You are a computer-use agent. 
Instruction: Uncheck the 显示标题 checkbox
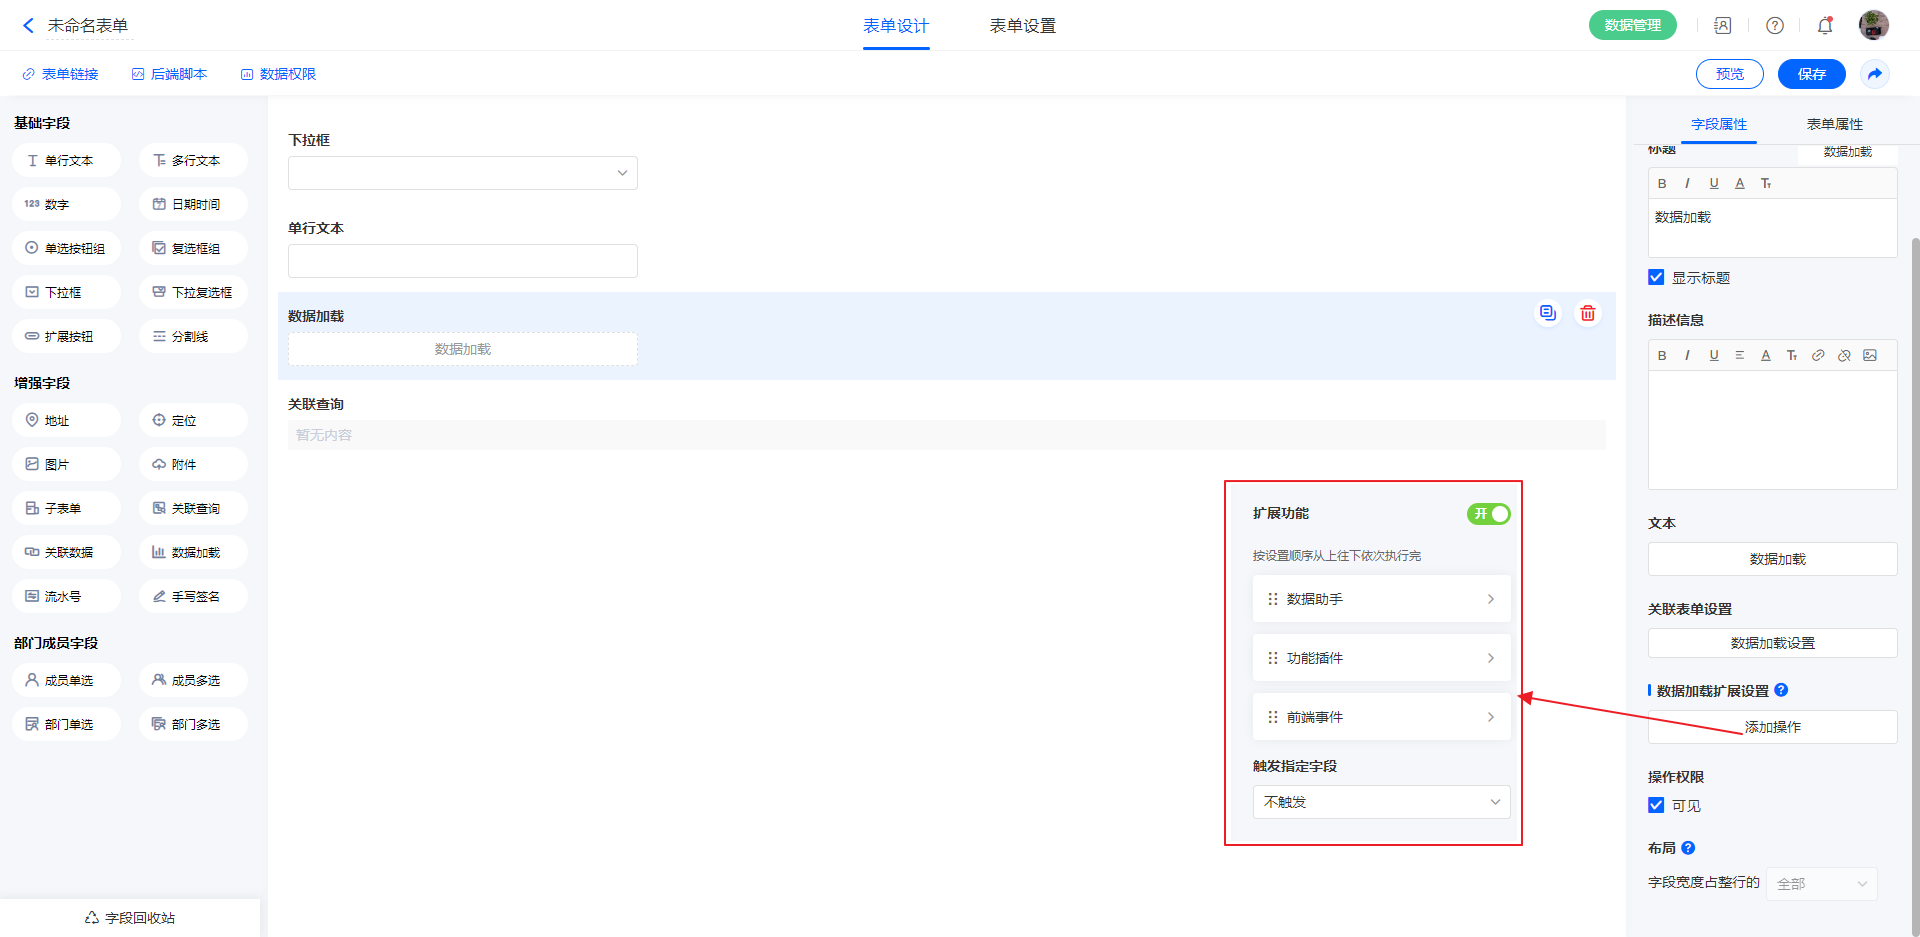[x=1656, y=278]
